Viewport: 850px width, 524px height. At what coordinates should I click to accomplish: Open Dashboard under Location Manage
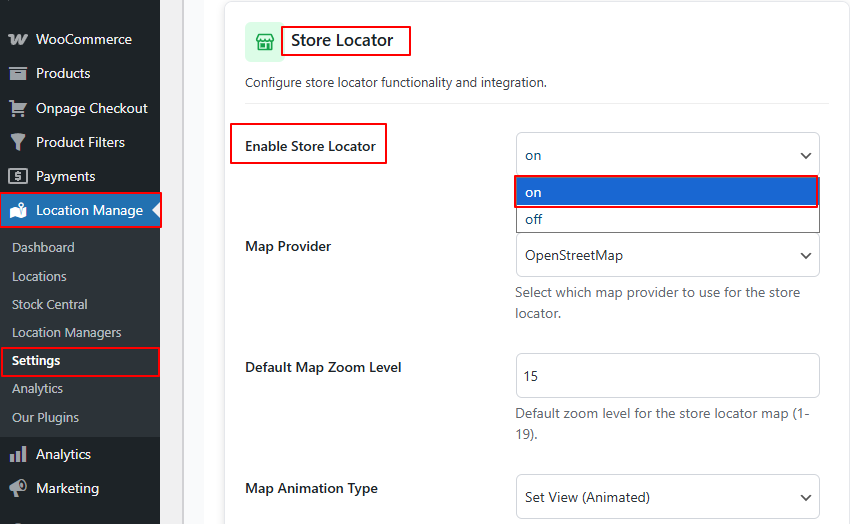(43, 248)
